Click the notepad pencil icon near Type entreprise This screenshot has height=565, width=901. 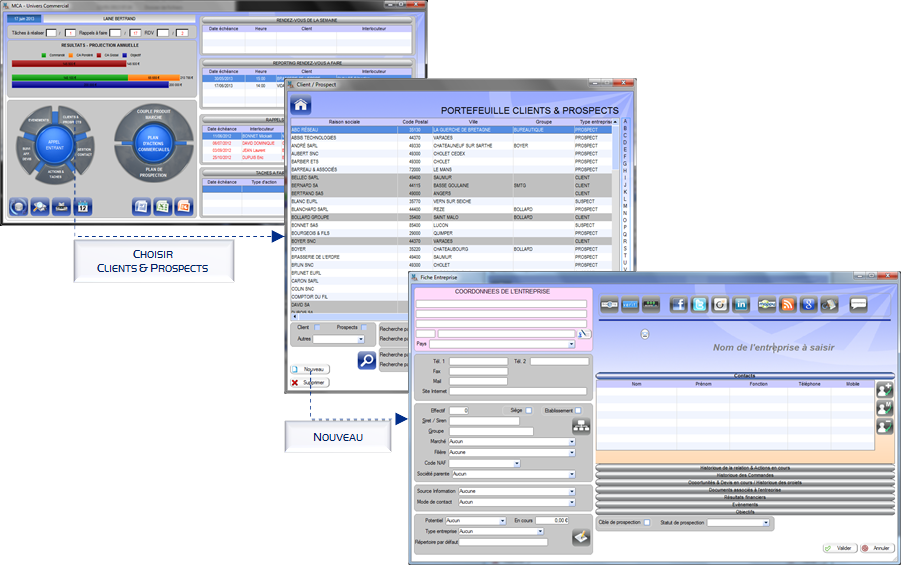(581, 537)
